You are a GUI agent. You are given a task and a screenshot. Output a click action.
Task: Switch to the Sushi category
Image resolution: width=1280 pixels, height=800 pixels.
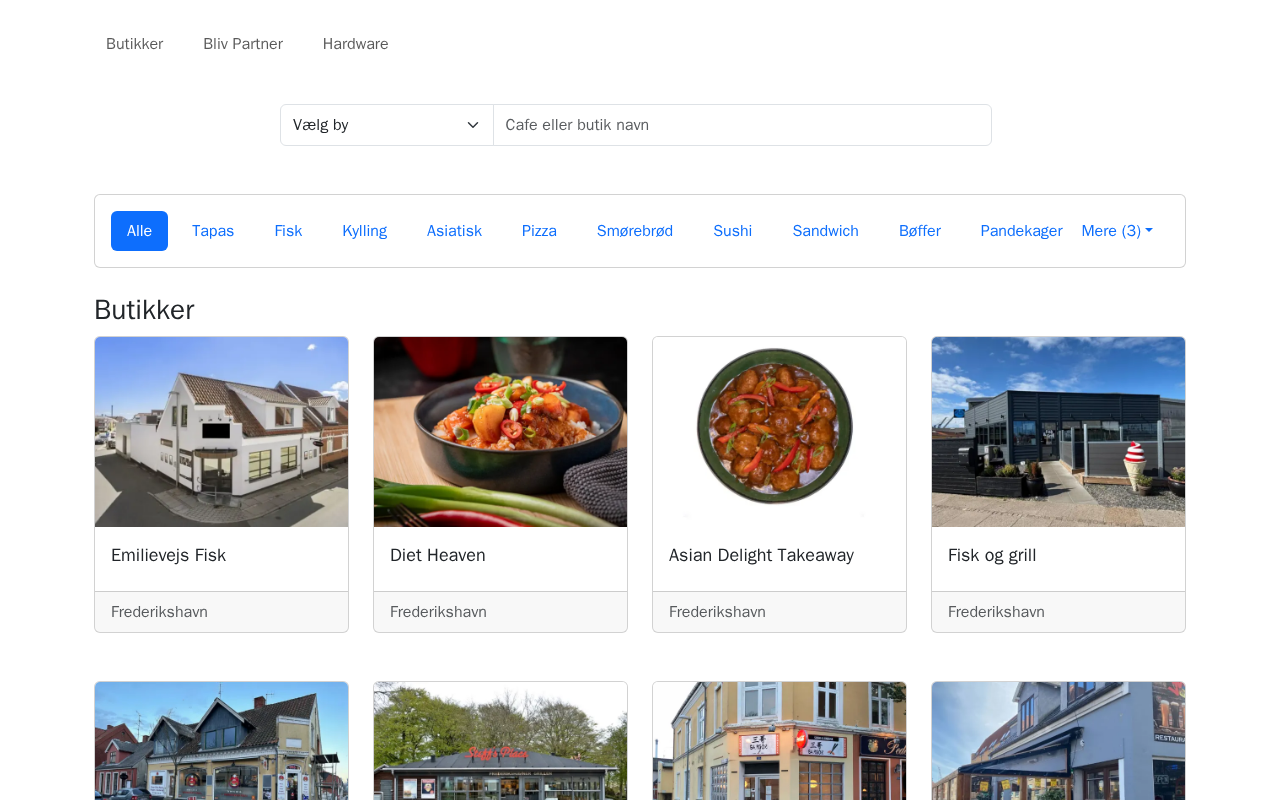(x=732, y=231)
